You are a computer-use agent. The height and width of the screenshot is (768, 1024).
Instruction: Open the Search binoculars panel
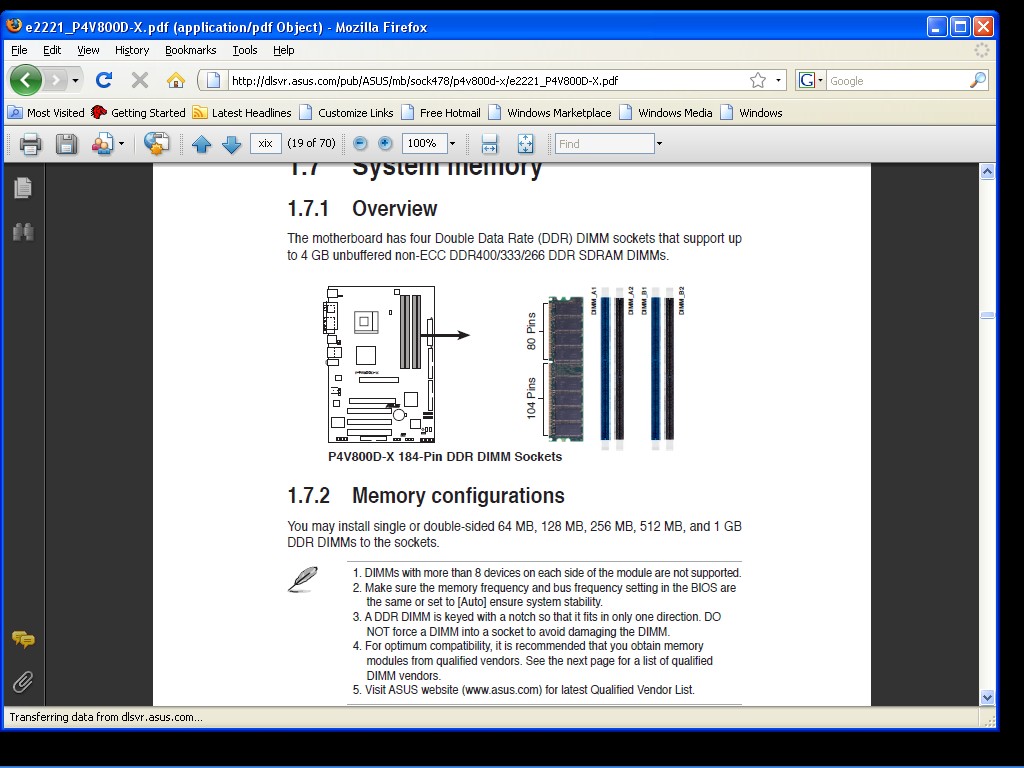[23, 231]
